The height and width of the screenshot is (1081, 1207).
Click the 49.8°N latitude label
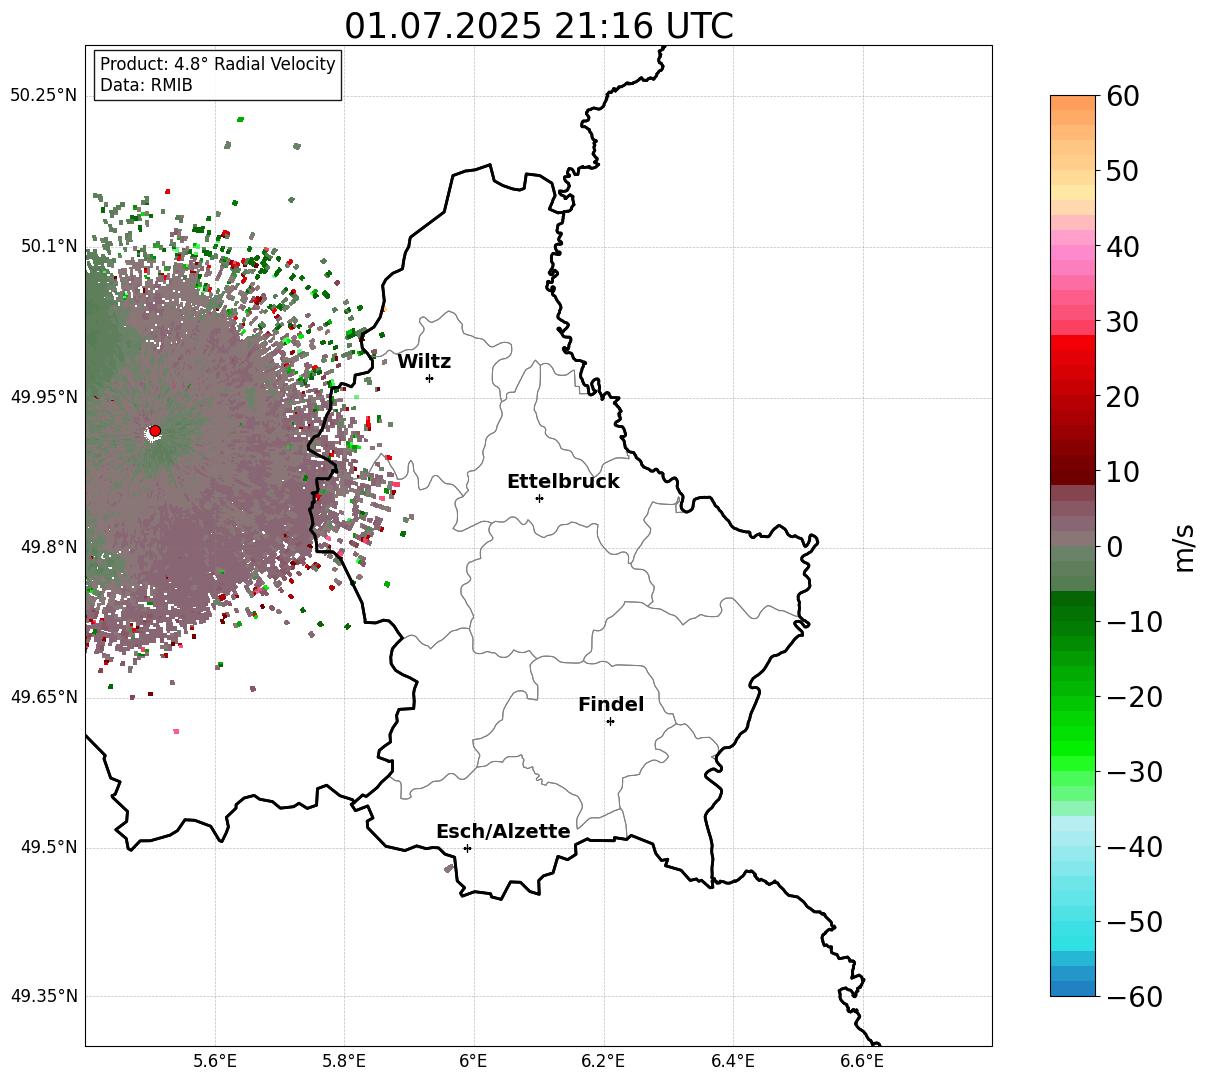pyautogui.click(x=49, y=547)
